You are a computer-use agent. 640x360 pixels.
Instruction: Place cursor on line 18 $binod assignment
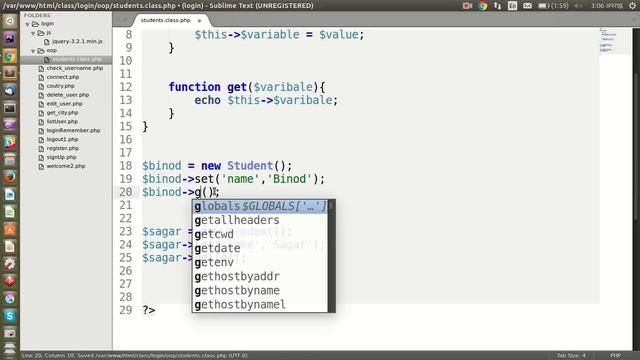(217, 166)
